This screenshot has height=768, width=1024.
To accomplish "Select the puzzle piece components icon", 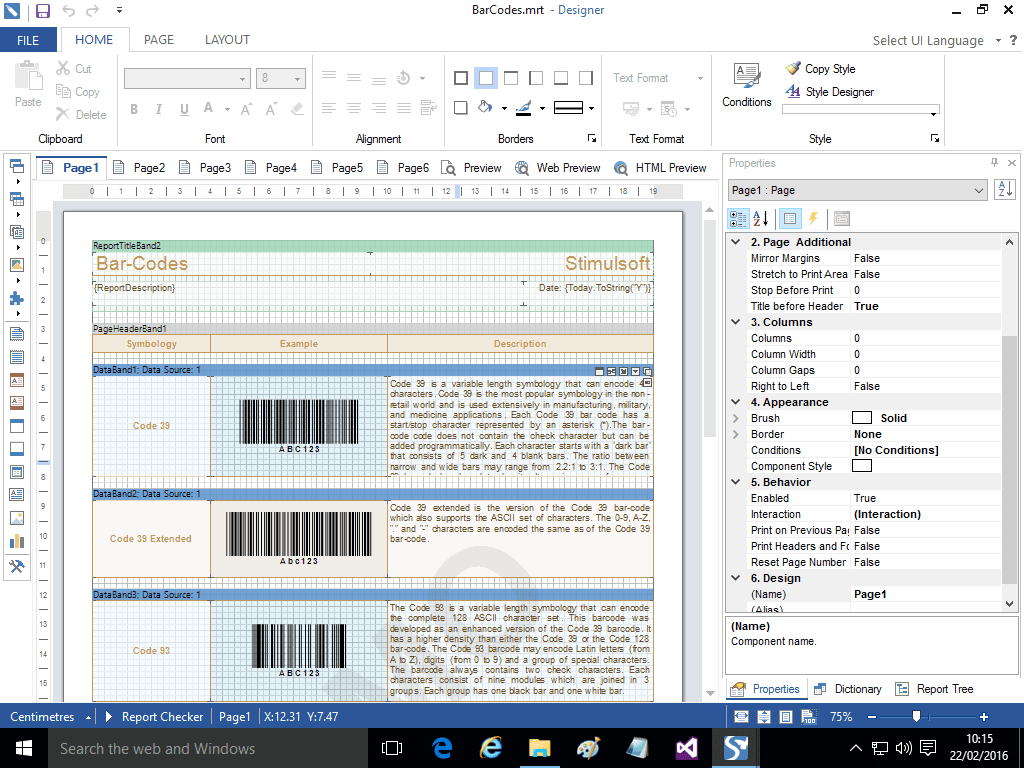I will [17, 298].
